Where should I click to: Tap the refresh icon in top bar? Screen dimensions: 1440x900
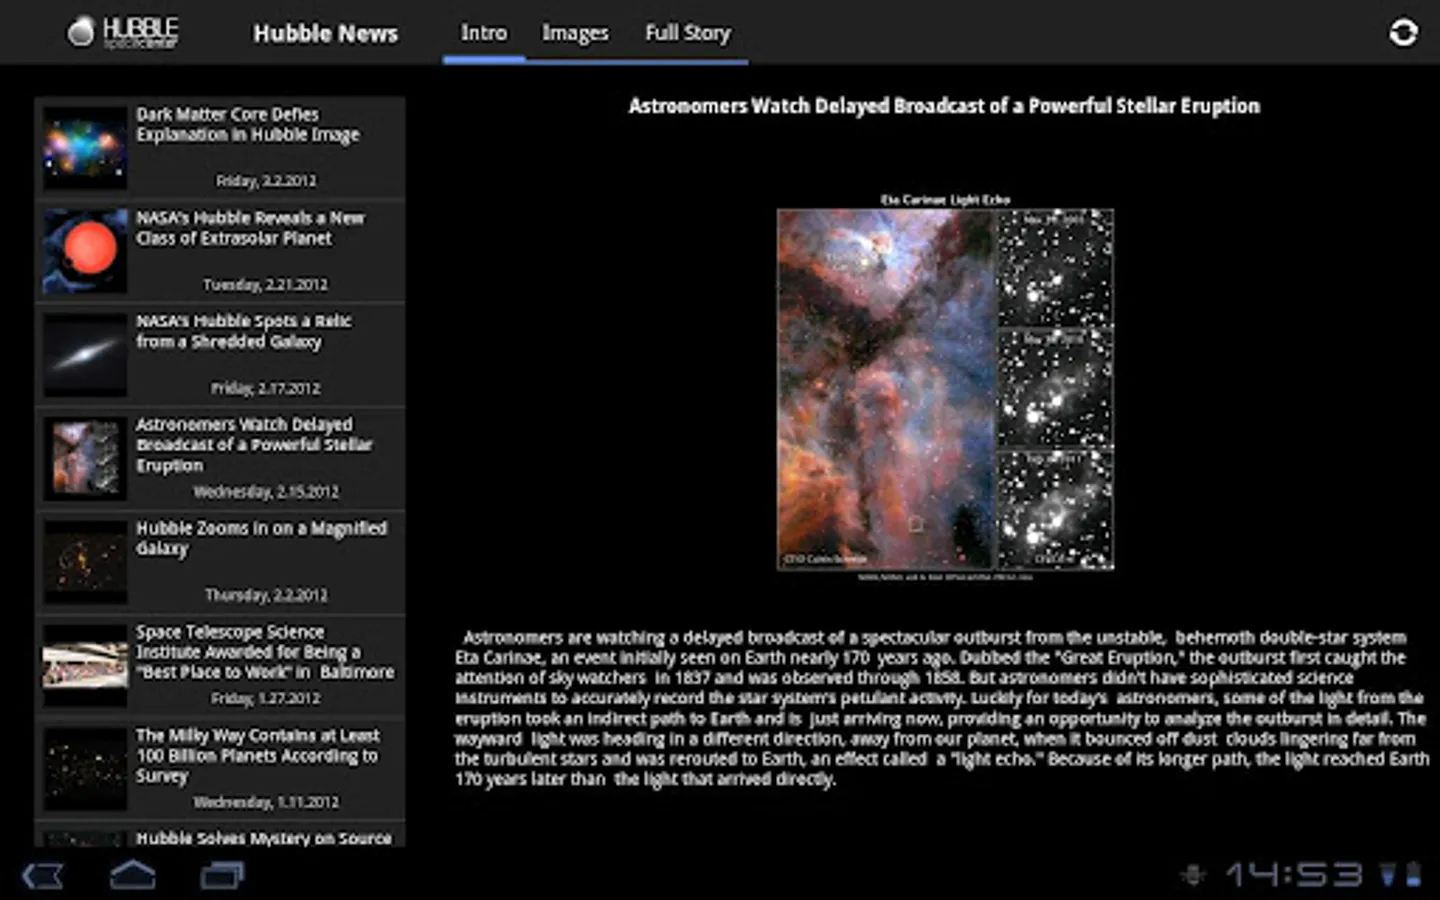[x=1403, y=33]
